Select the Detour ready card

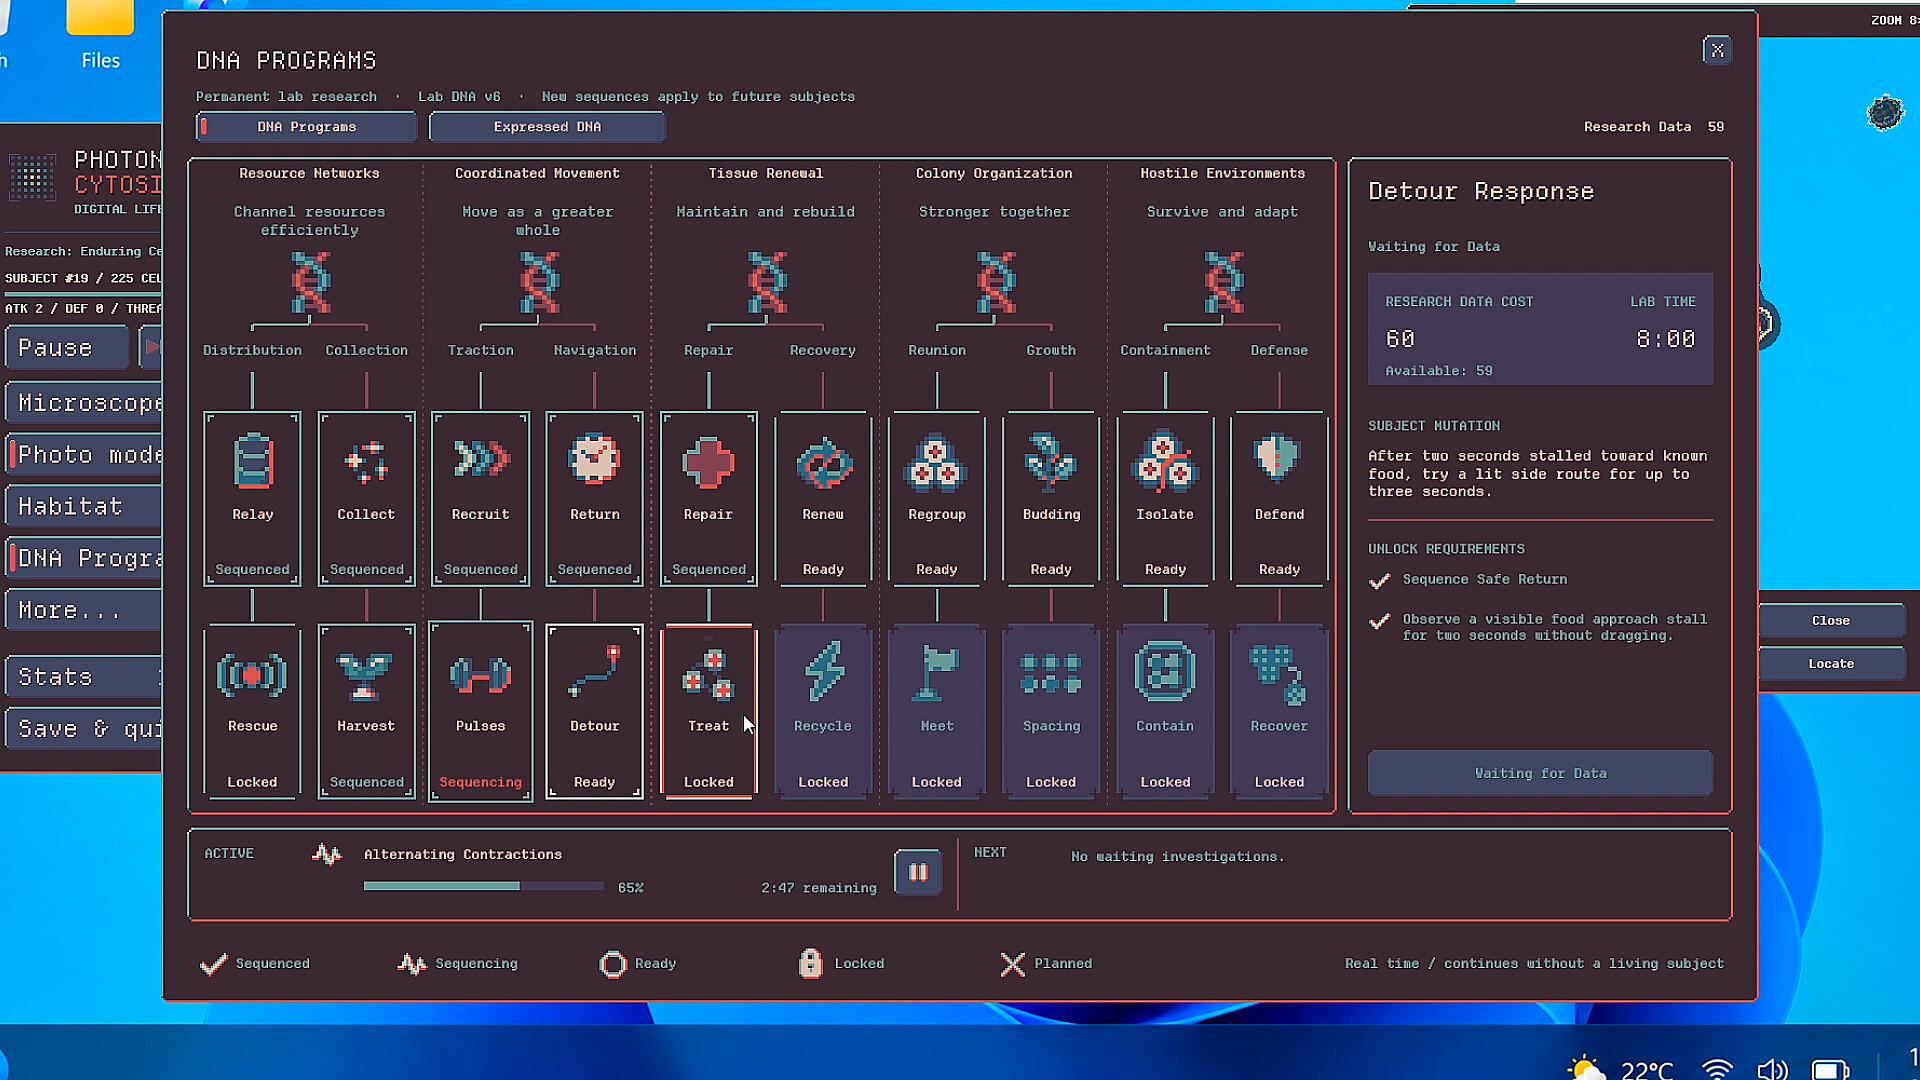pos(594,711)
